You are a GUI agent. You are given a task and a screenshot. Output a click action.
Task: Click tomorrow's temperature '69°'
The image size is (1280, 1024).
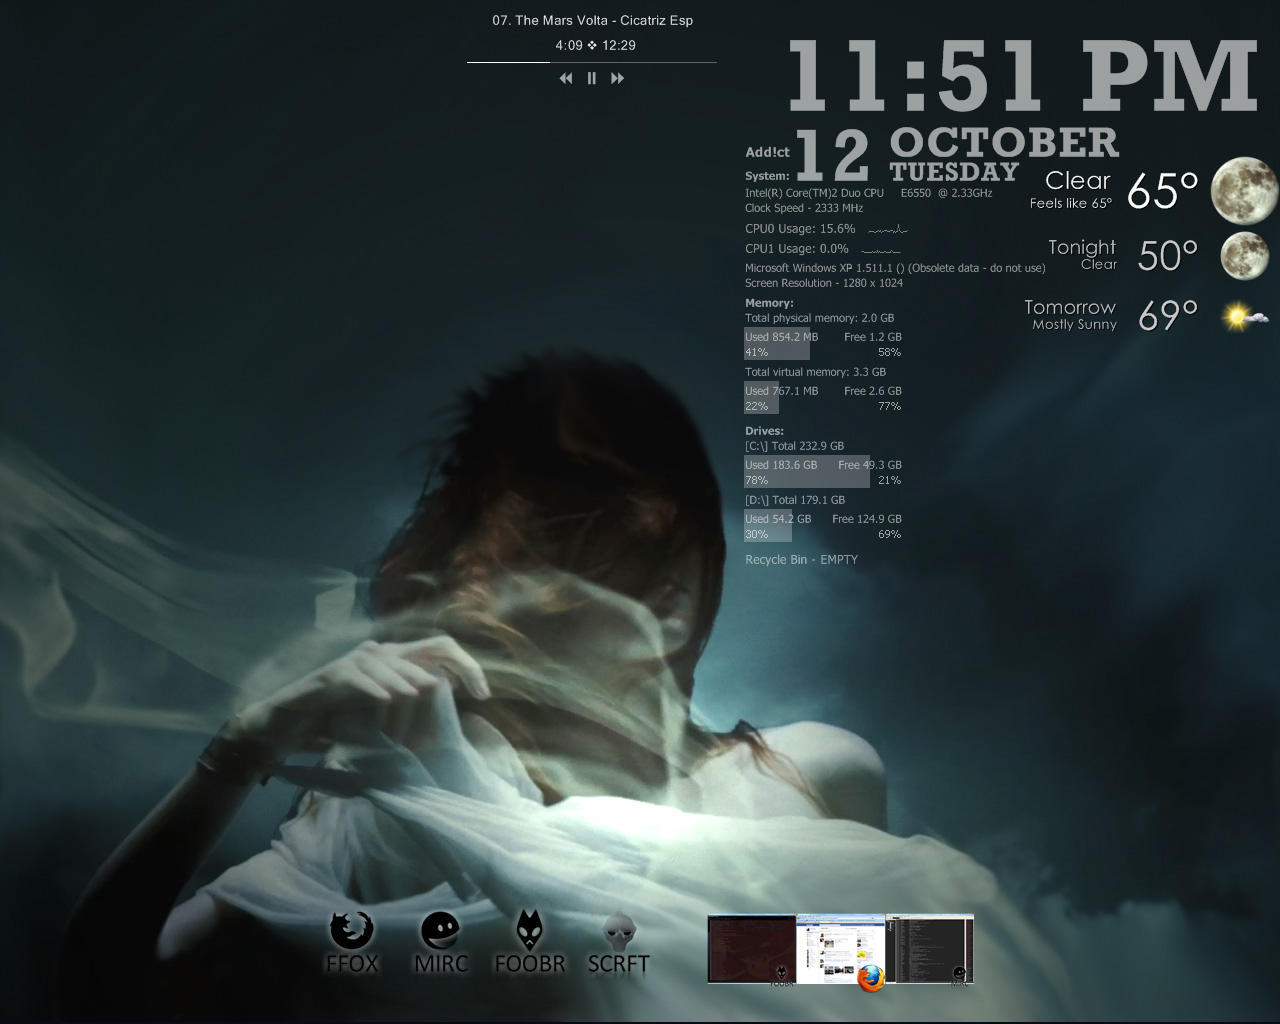click(1168, 316)
